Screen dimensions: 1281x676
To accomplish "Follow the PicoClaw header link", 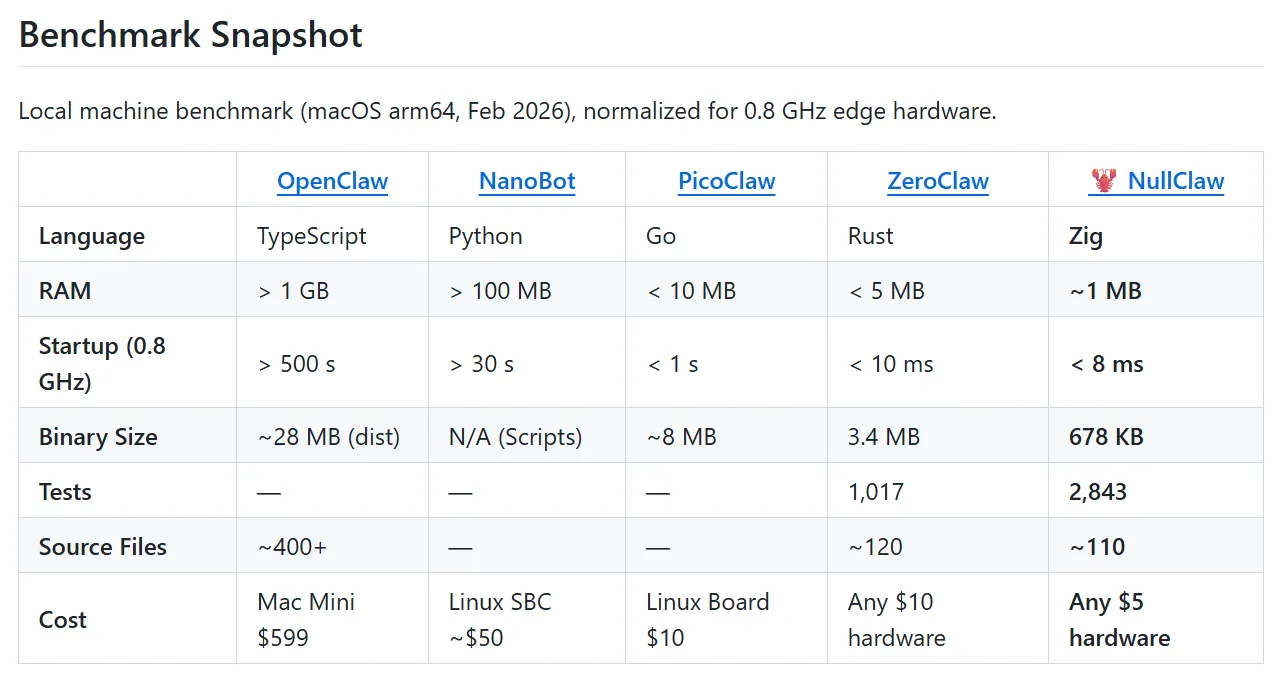I will point(726,181).
